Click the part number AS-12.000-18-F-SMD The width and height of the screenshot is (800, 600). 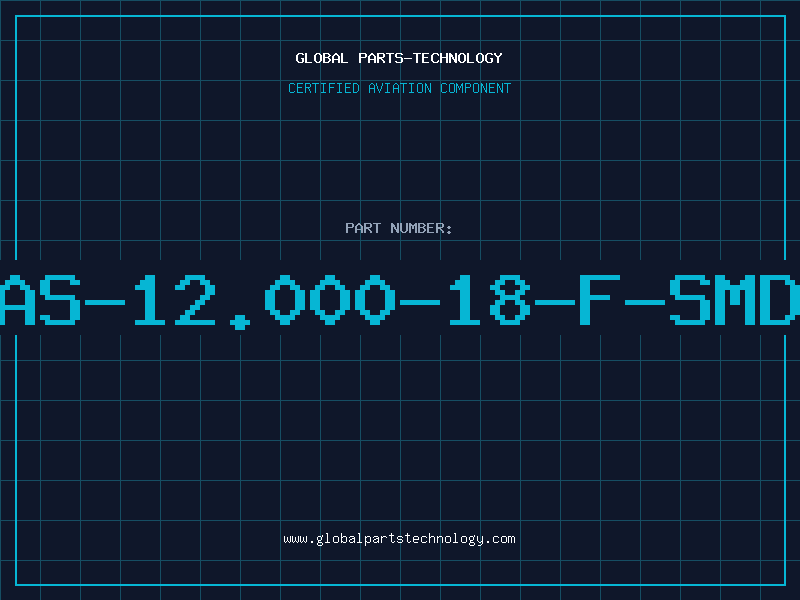400,301
